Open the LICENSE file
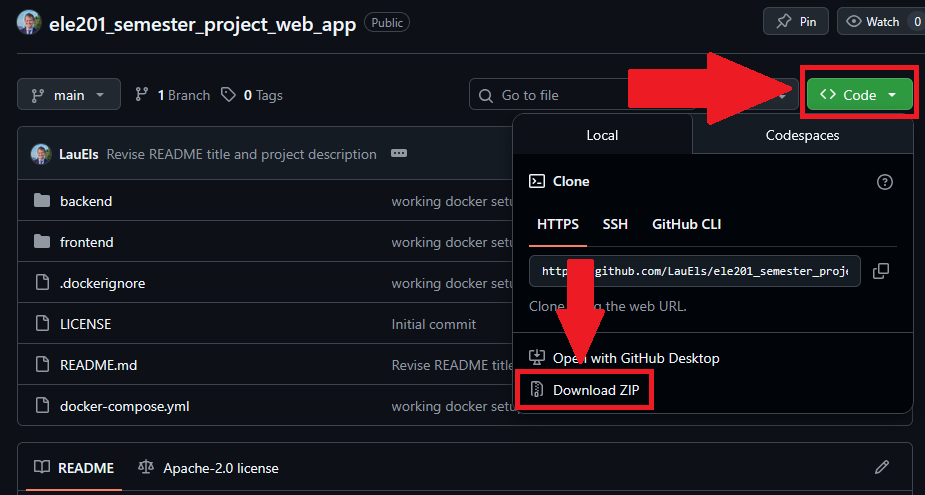 click(86, 324)
